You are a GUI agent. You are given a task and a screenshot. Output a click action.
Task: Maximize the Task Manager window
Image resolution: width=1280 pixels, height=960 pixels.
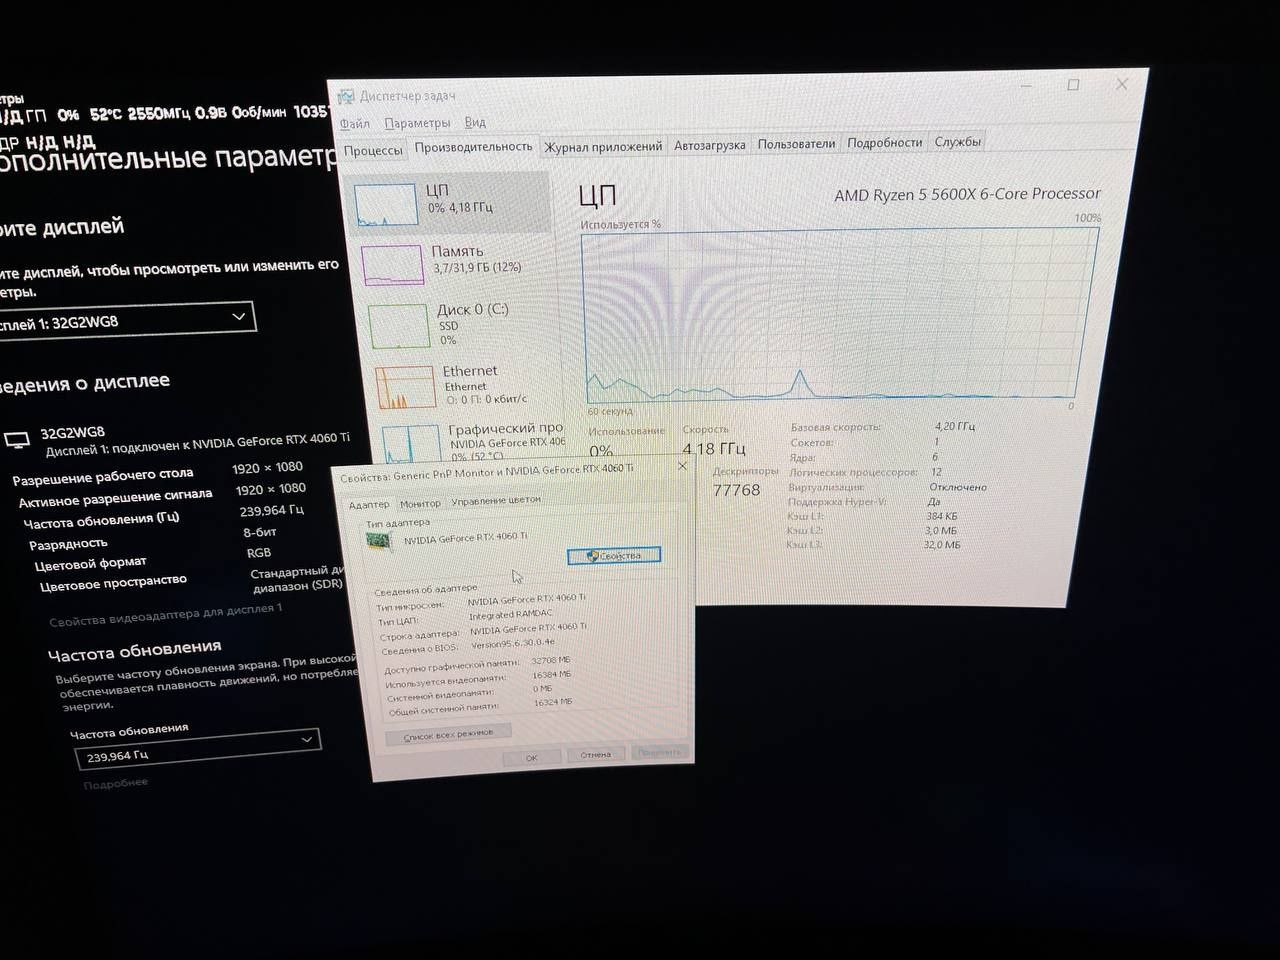tap(1073, 85)
